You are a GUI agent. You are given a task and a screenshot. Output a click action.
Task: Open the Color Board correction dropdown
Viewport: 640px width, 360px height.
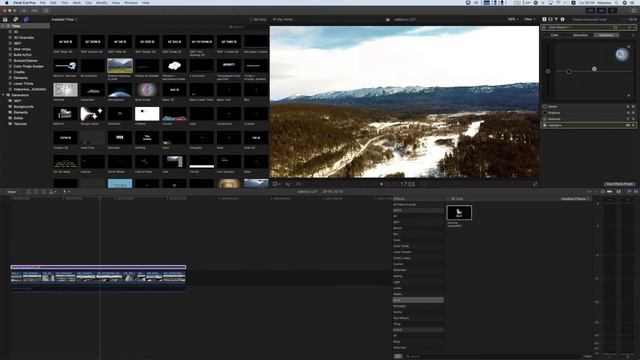coord(561,27)
